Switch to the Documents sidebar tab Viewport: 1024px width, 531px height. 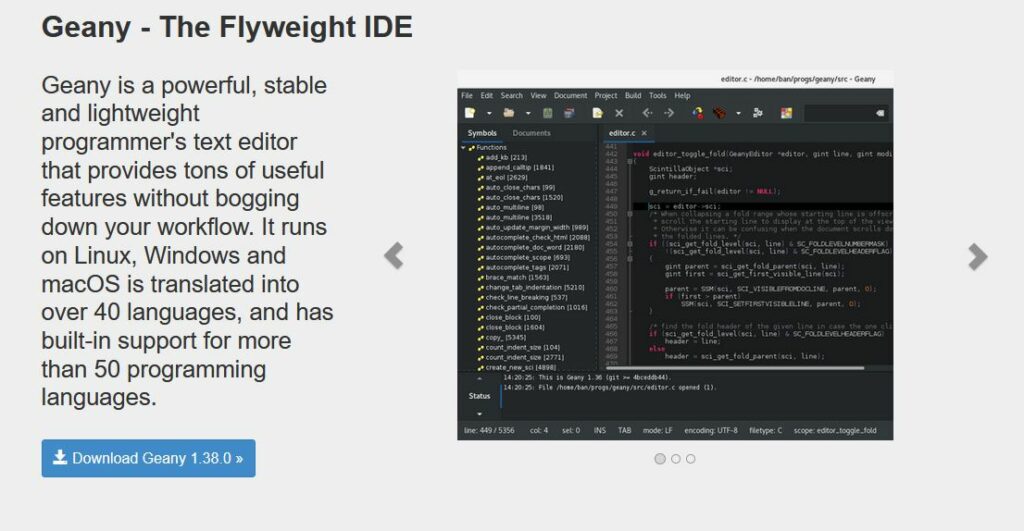pos(531,133)
